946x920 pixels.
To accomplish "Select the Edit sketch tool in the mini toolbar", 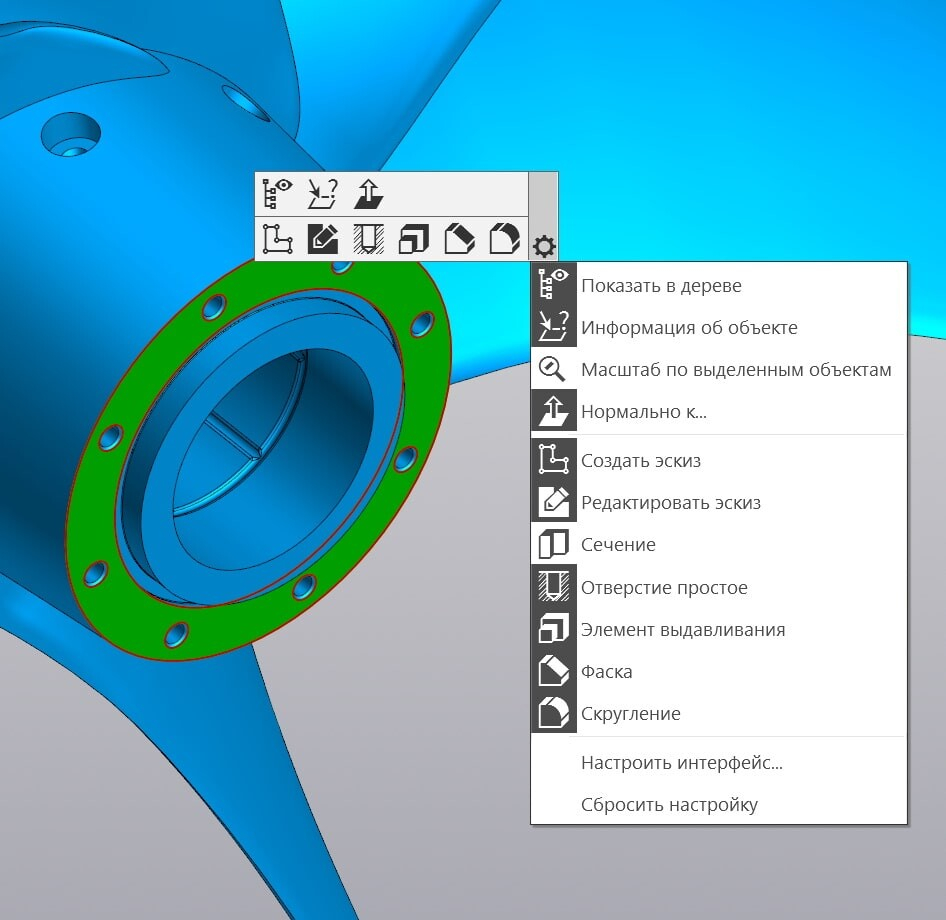I will (x=323, y=239).
